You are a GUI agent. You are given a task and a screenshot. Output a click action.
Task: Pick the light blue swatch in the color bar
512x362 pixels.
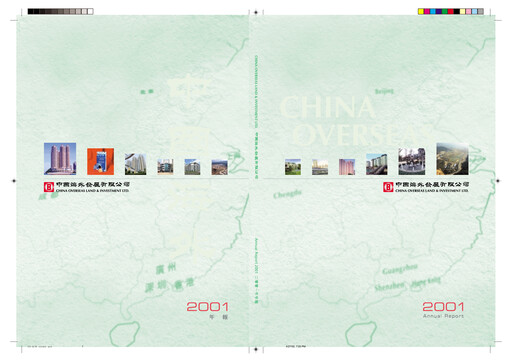click(475, 11)
